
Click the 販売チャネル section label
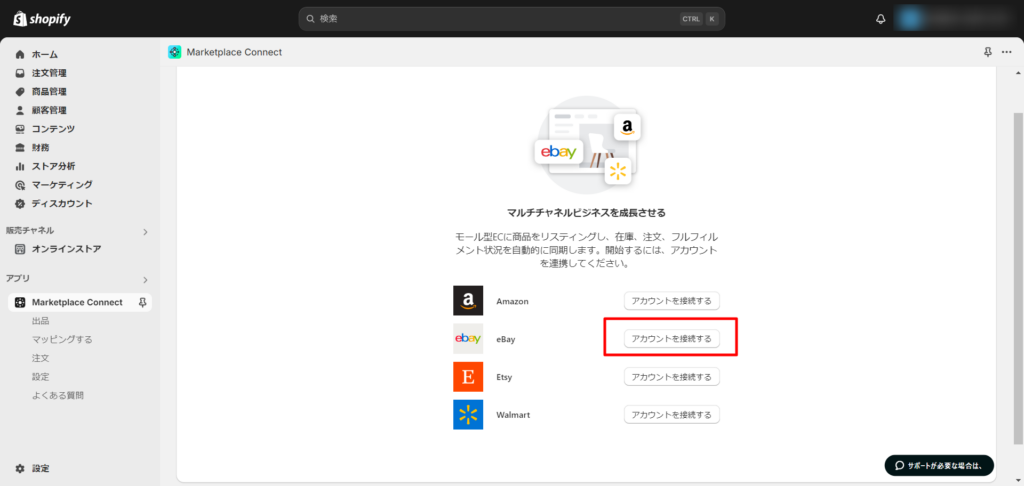coord(30,231)
